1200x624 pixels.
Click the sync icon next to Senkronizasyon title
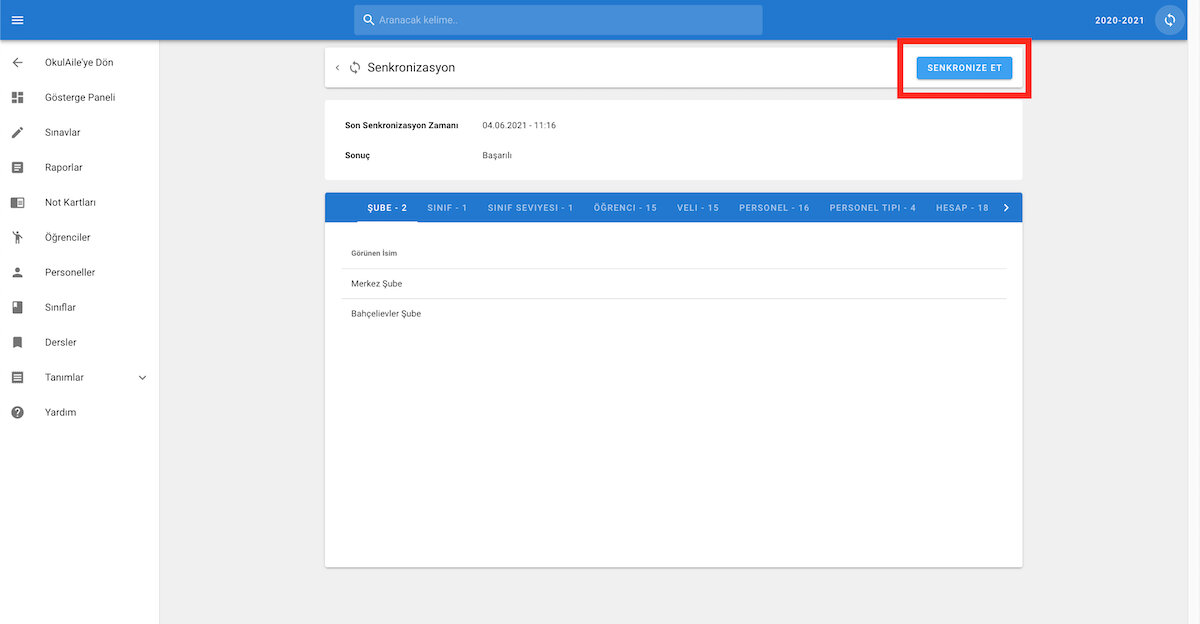pos(355,68)
